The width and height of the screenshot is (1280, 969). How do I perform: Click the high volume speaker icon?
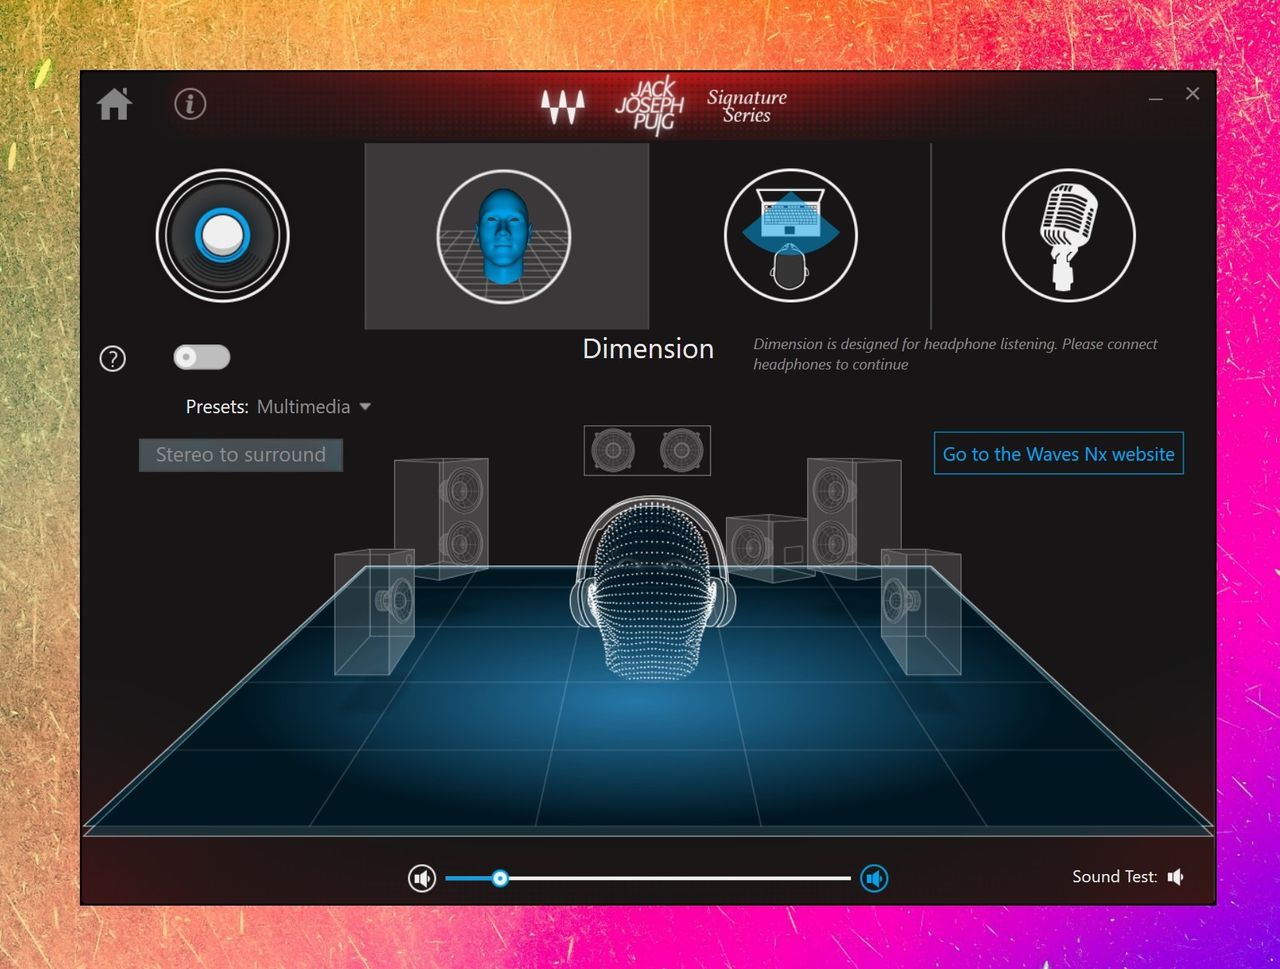(x=875, y=878)
